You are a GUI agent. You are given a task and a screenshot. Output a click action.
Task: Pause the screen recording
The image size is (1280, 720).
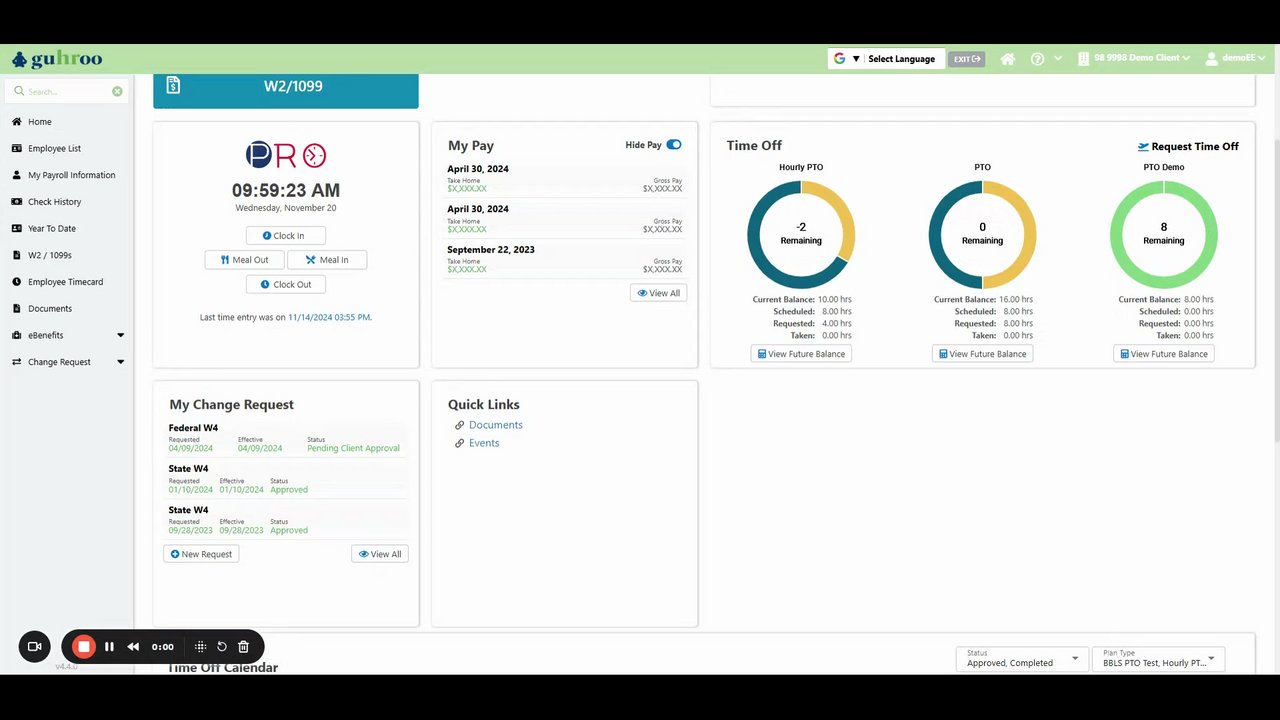(109, 647)
